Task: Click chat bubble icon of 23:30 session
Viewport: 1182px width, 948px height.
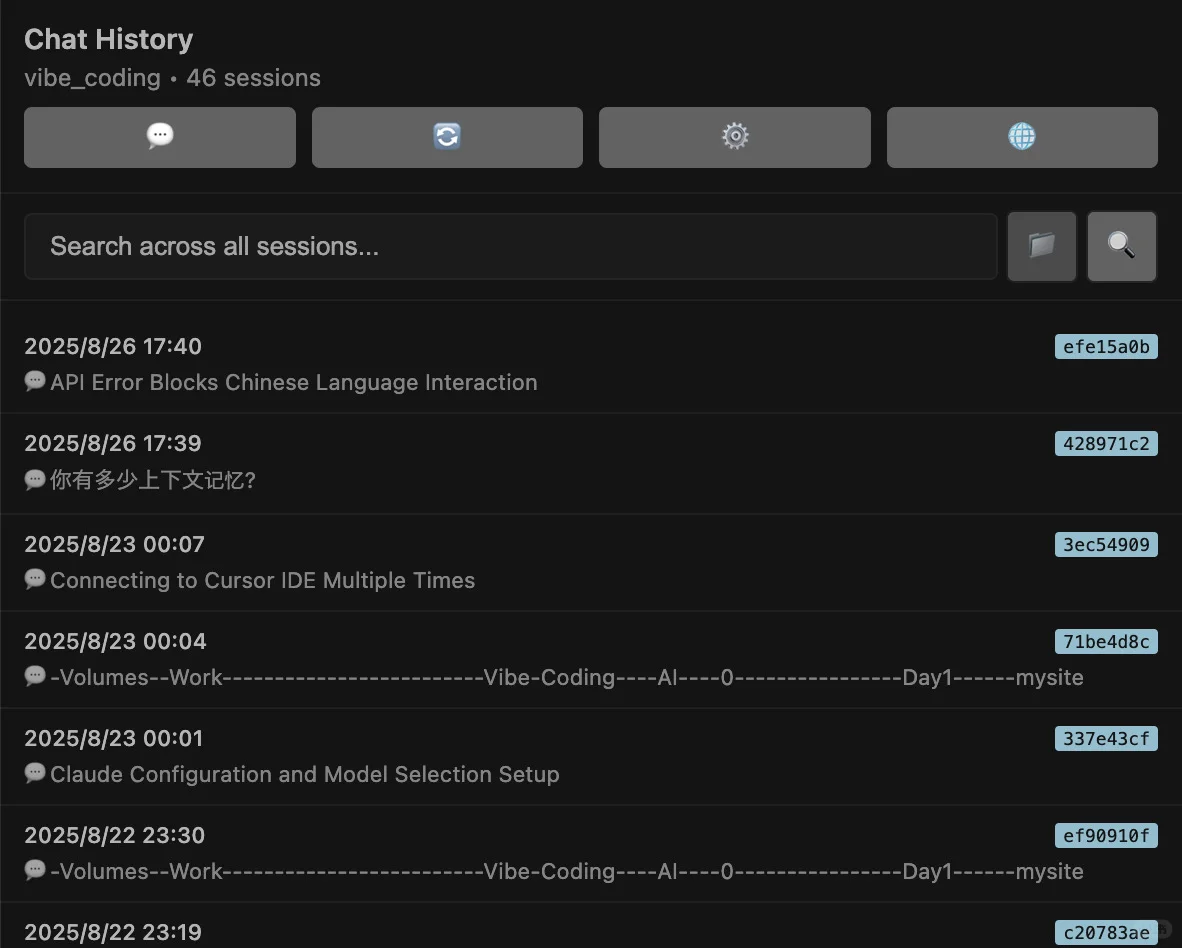Action: 35,870
